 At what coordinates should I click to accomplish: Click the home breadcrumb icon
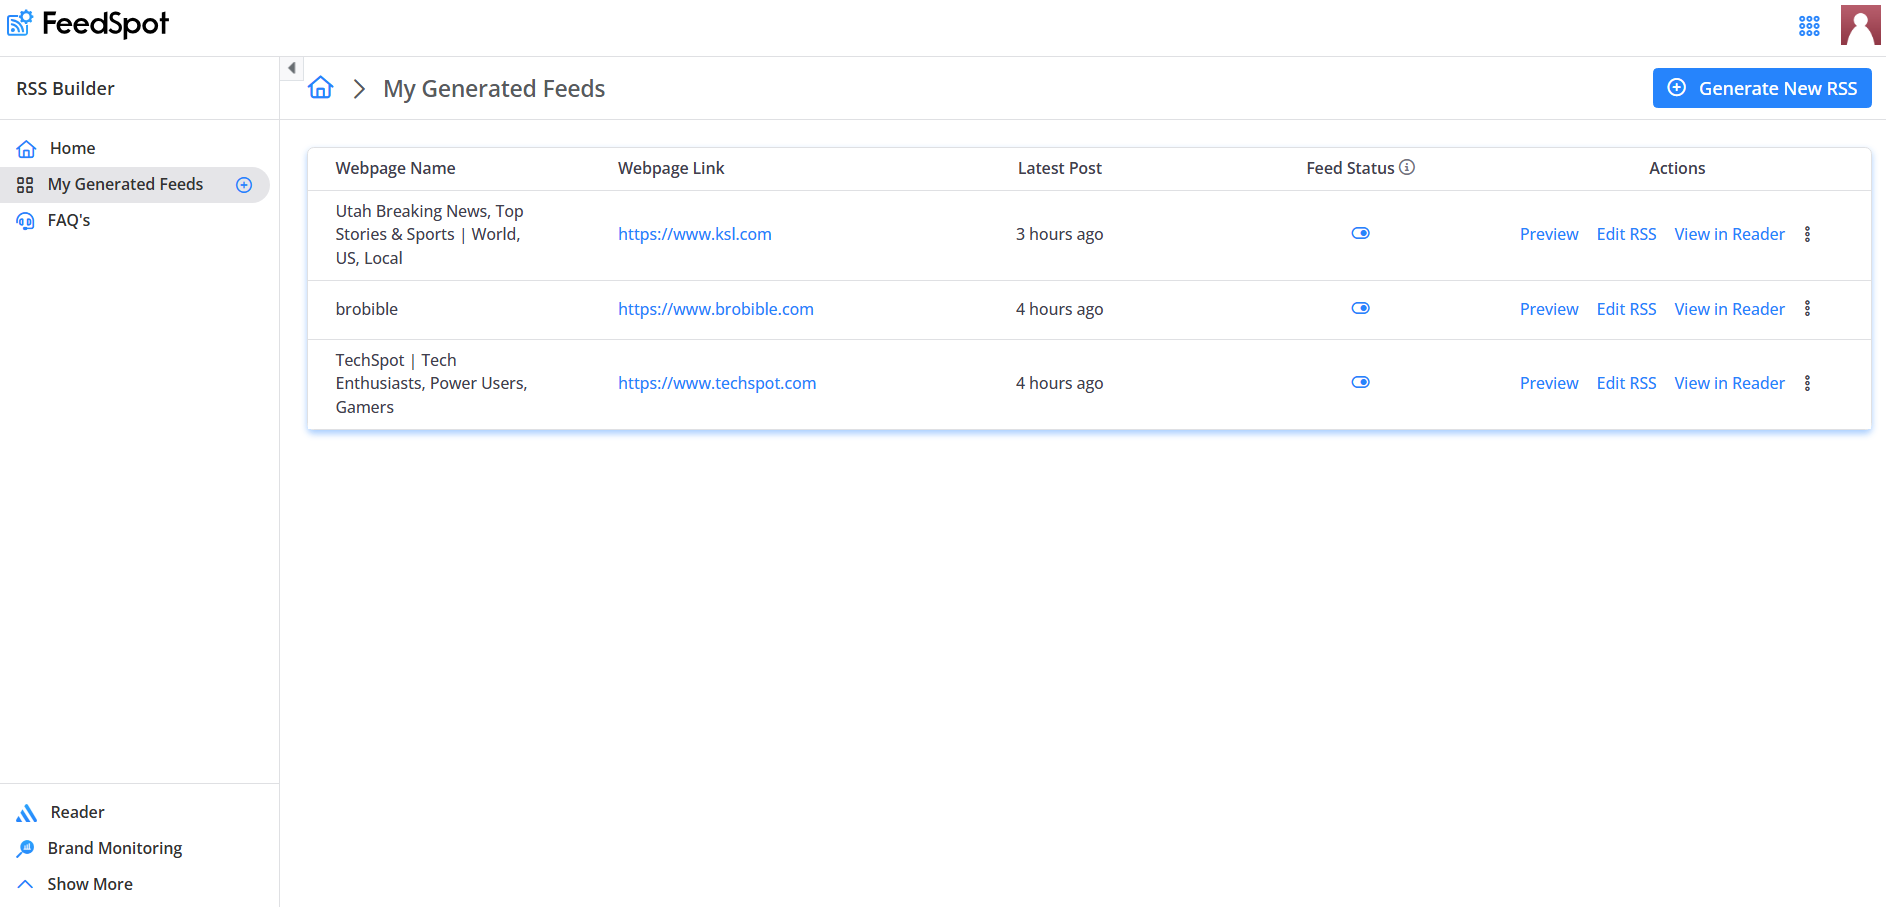[320, 88]
